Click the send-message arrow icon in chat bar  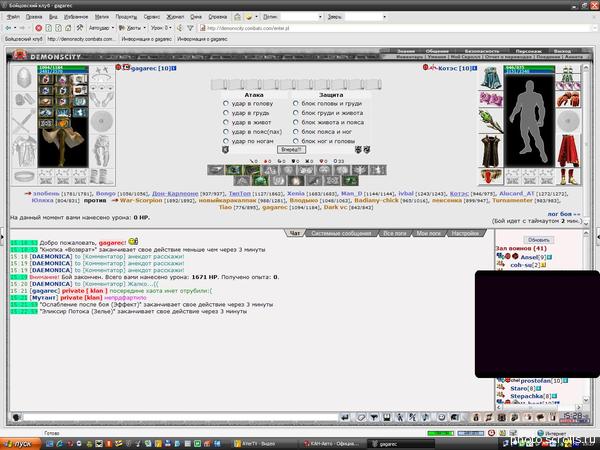tap(345, 417)
